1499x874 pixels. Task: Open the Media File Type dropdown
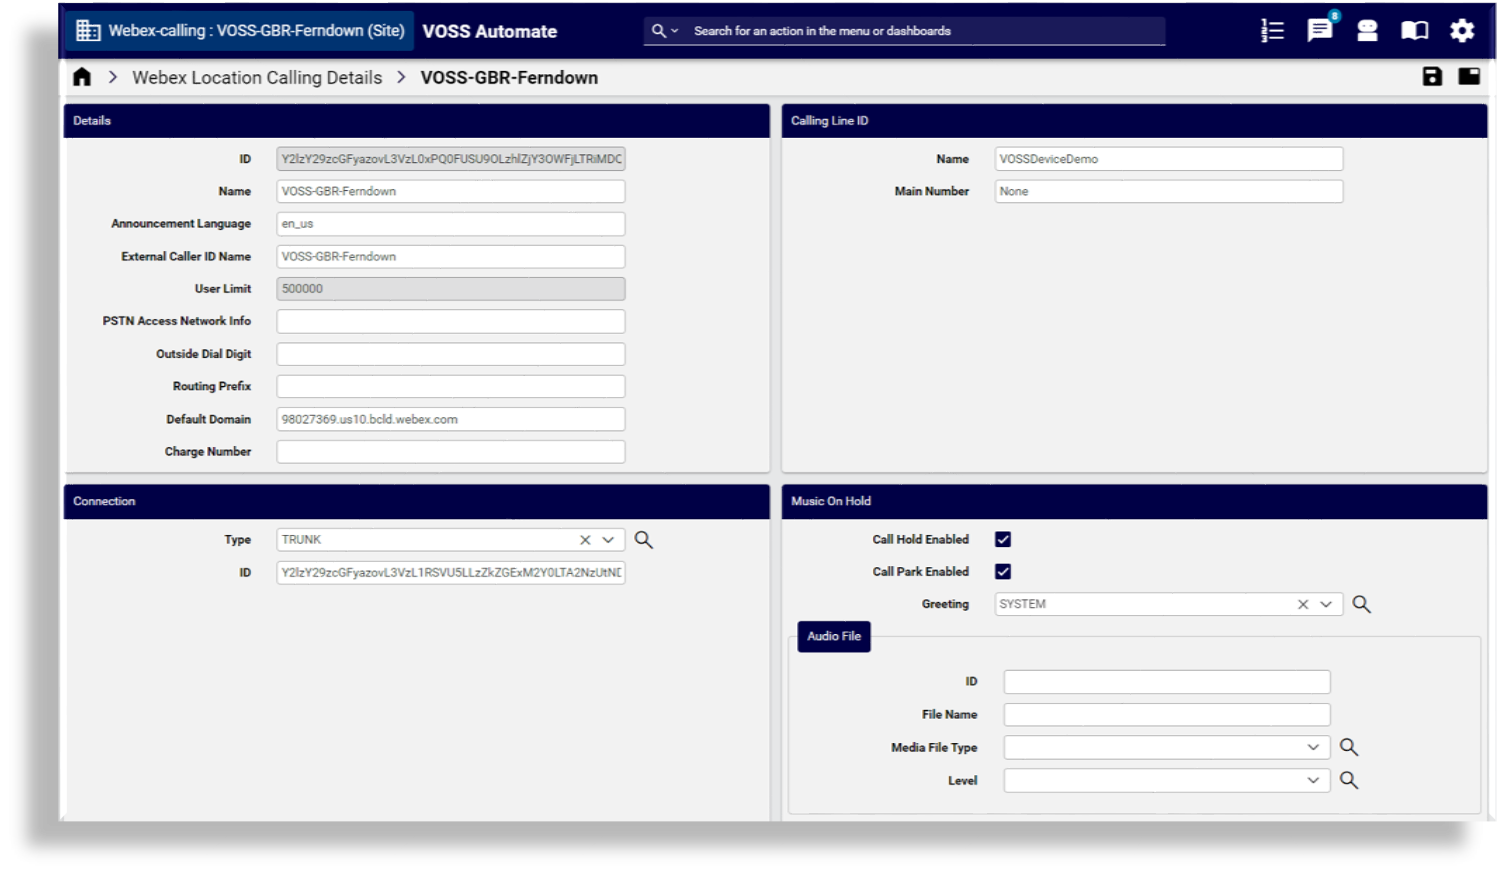click(x=1313, y=747)
